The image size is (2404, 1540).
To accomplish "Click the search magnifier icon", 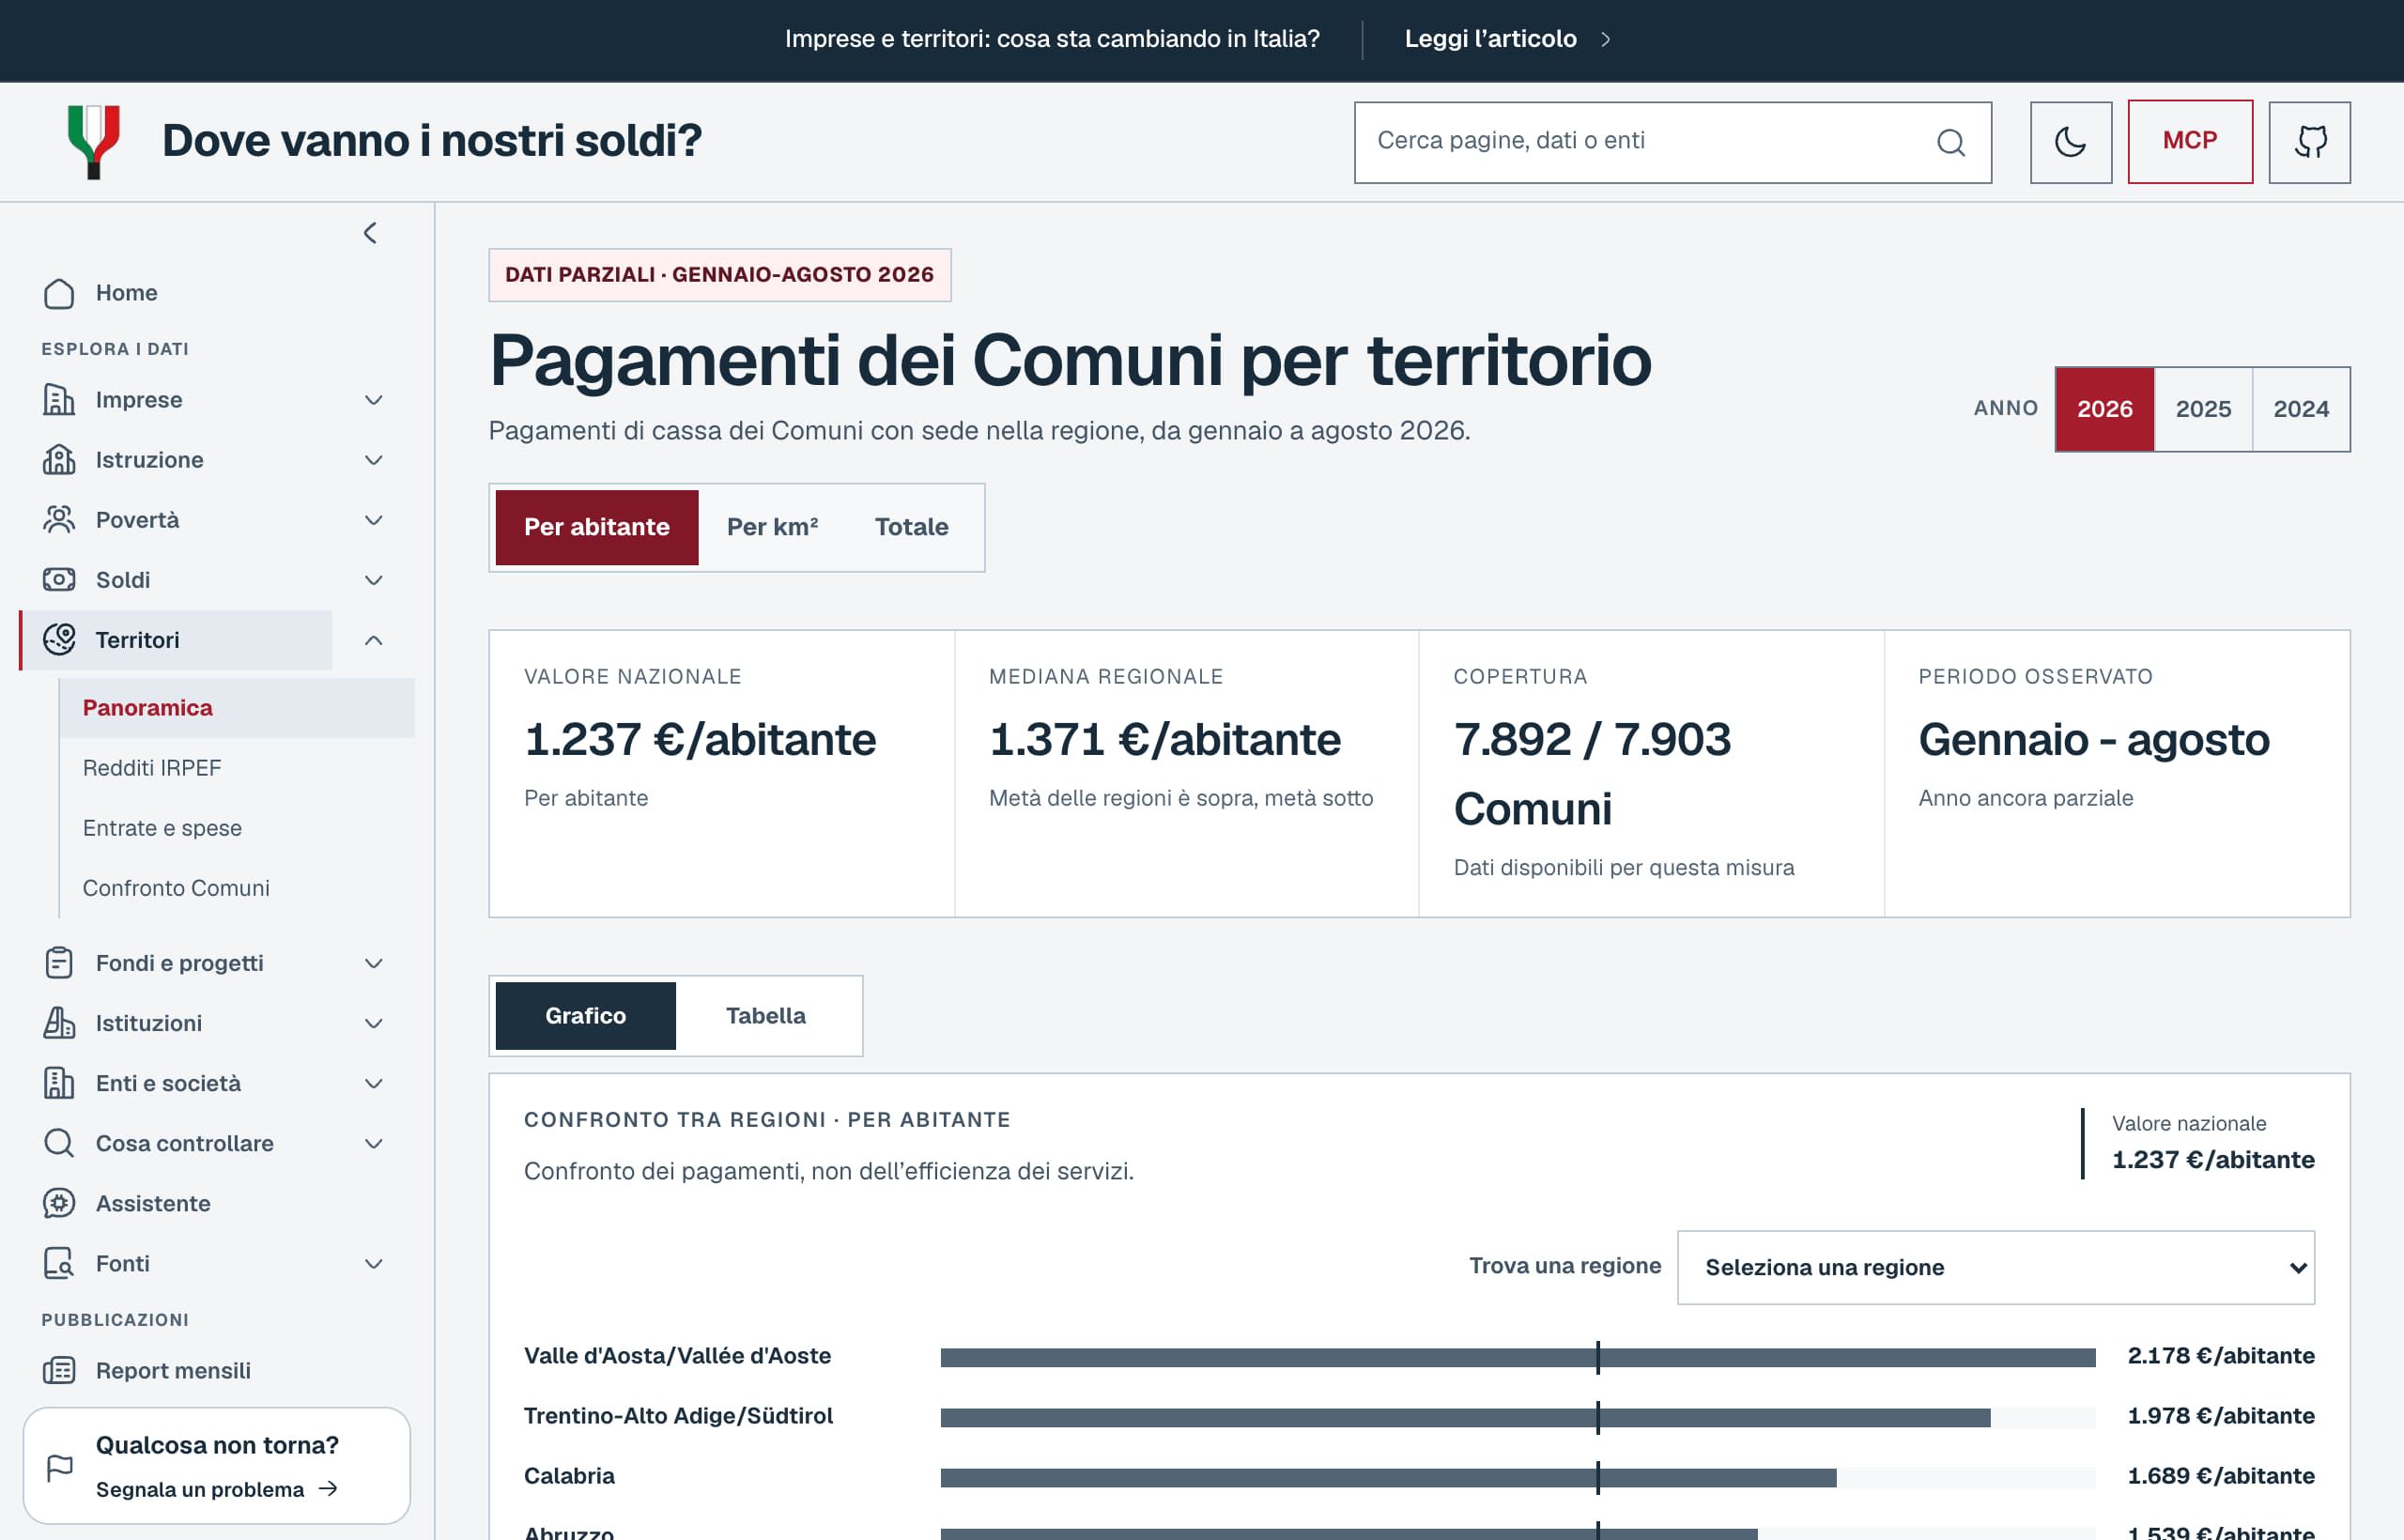I will pyautogui.click(x=1950, y=142).
